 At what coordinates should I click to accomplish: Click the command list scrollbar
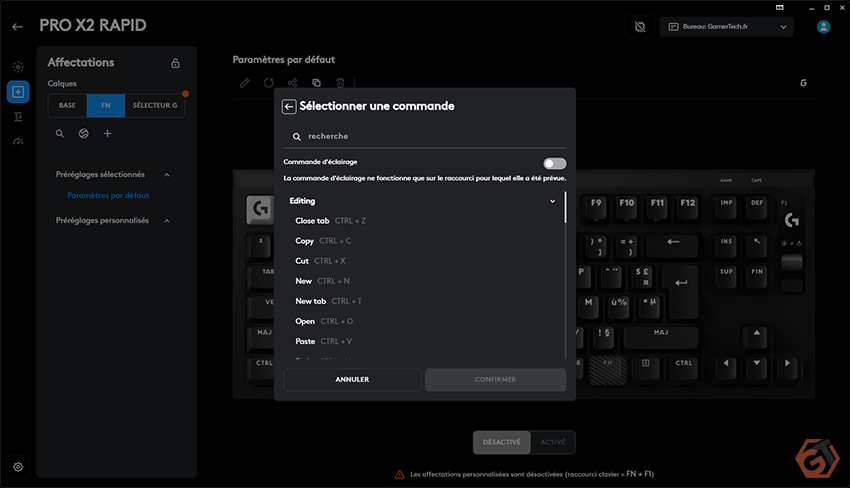tap(565, 207)
